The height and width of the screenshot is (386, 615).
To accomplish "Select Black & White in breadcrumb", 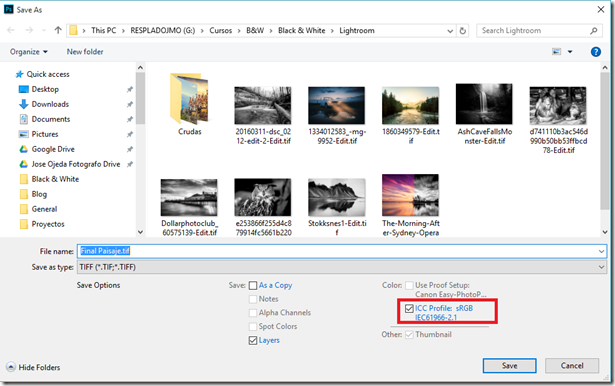I will pyautogui.click(x=302, y=30).
